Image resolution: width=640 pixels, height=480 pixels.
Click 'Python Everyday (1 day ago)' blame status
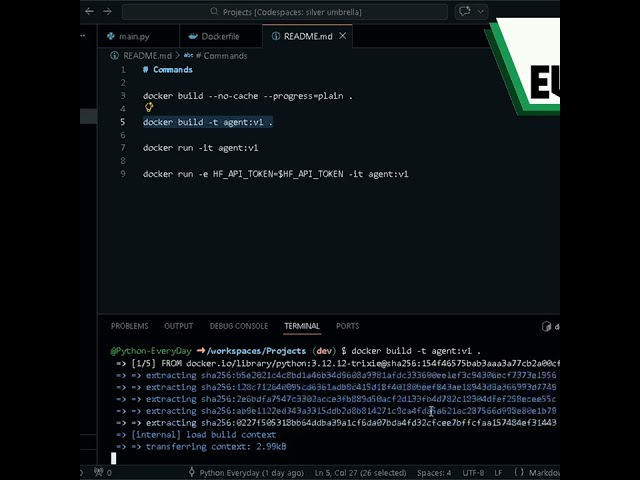(247, 473)
